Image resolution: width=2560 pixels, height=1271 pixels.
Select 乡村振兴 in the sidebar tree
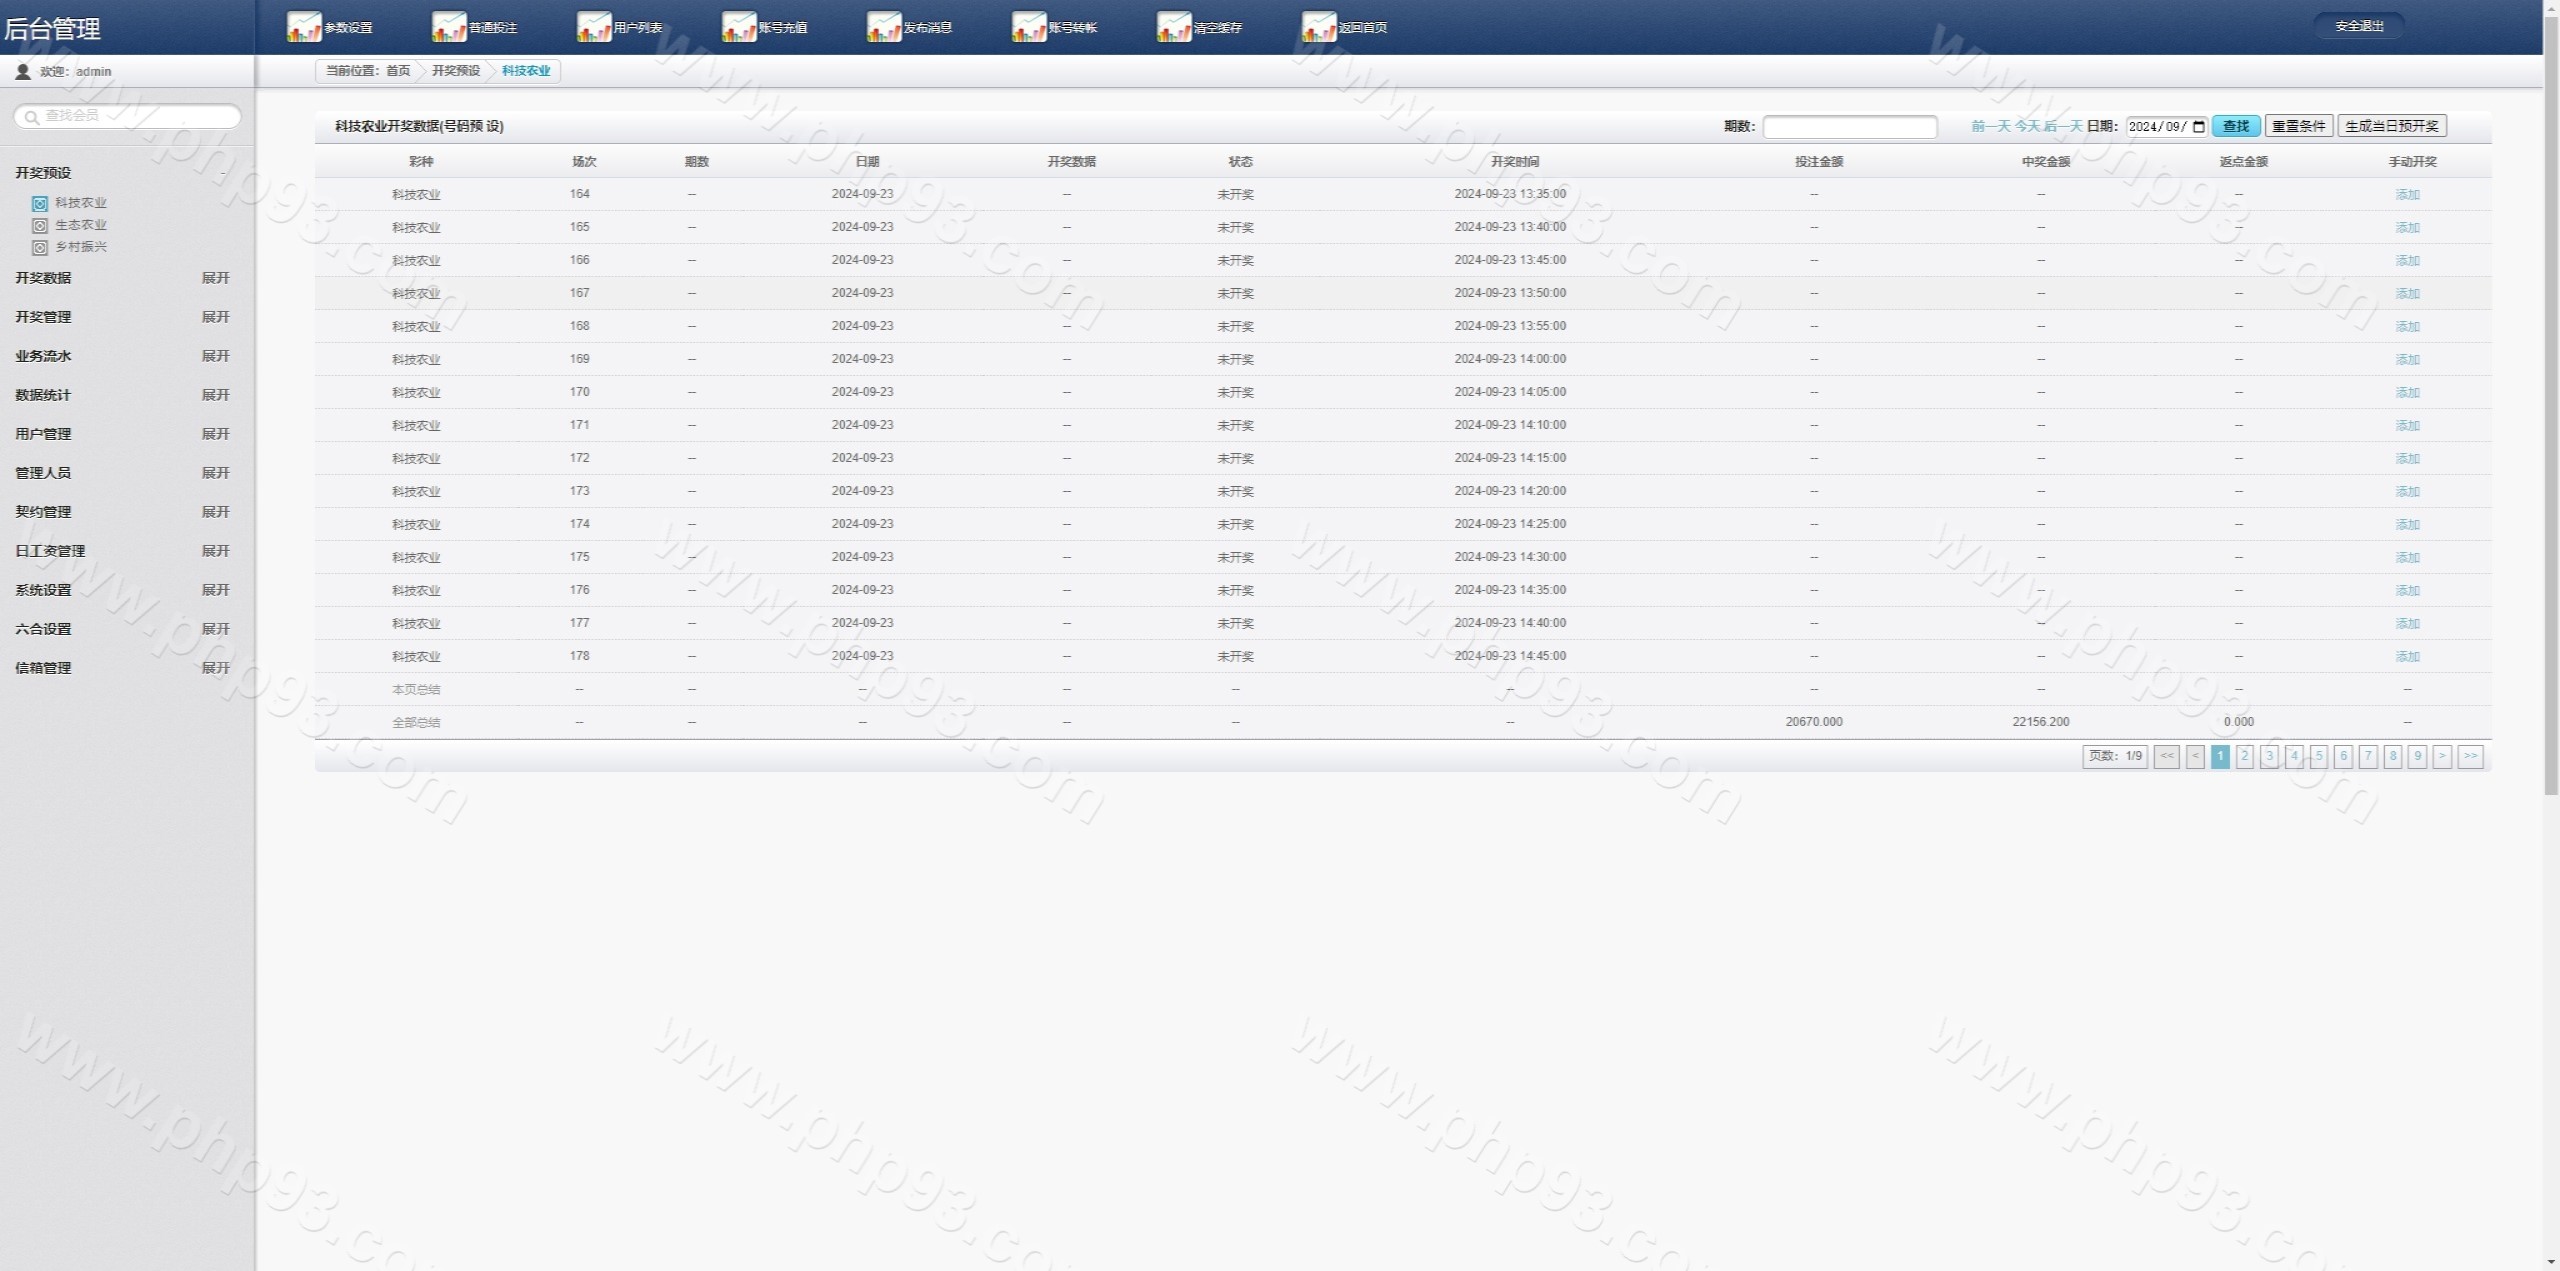(x=80, y=247)
